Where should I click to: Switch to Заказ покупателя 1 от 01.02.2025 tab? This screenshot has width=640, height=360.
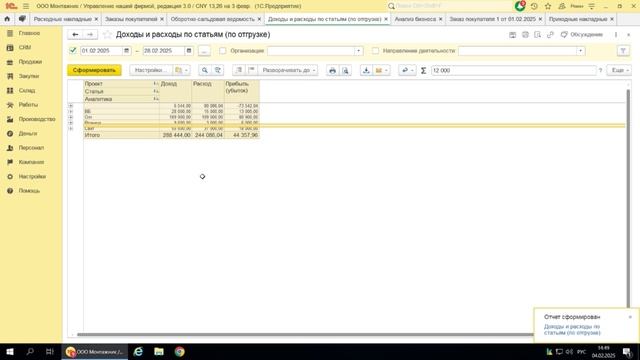pyautogui.click(x=492, y=19)
